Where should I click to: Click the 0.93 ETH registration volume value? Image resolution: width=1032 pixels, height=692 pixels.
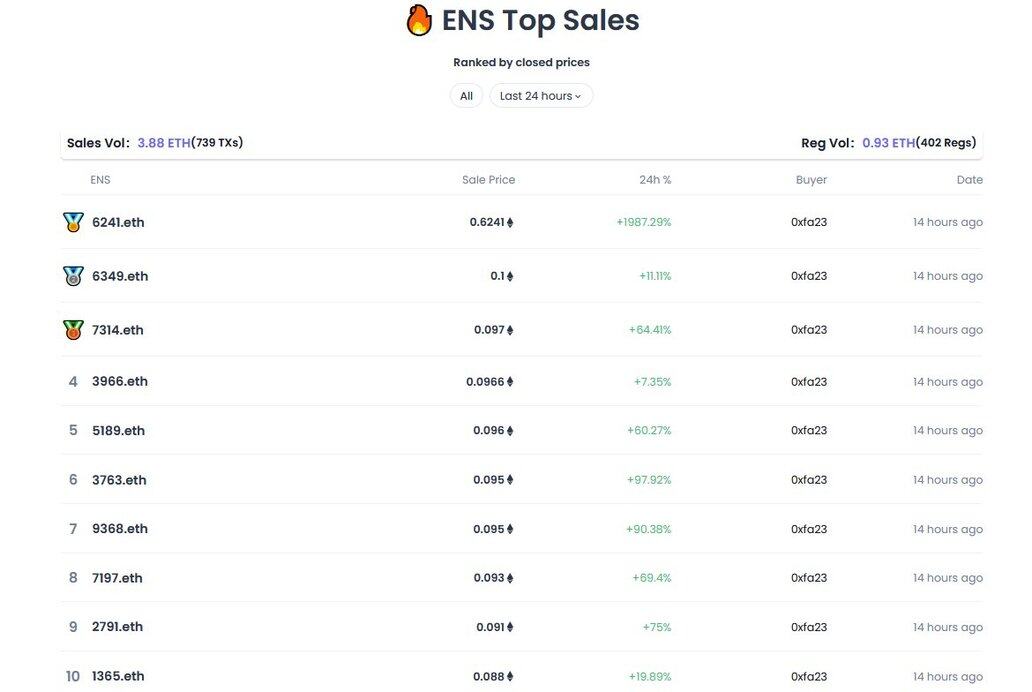coord(888,143)
